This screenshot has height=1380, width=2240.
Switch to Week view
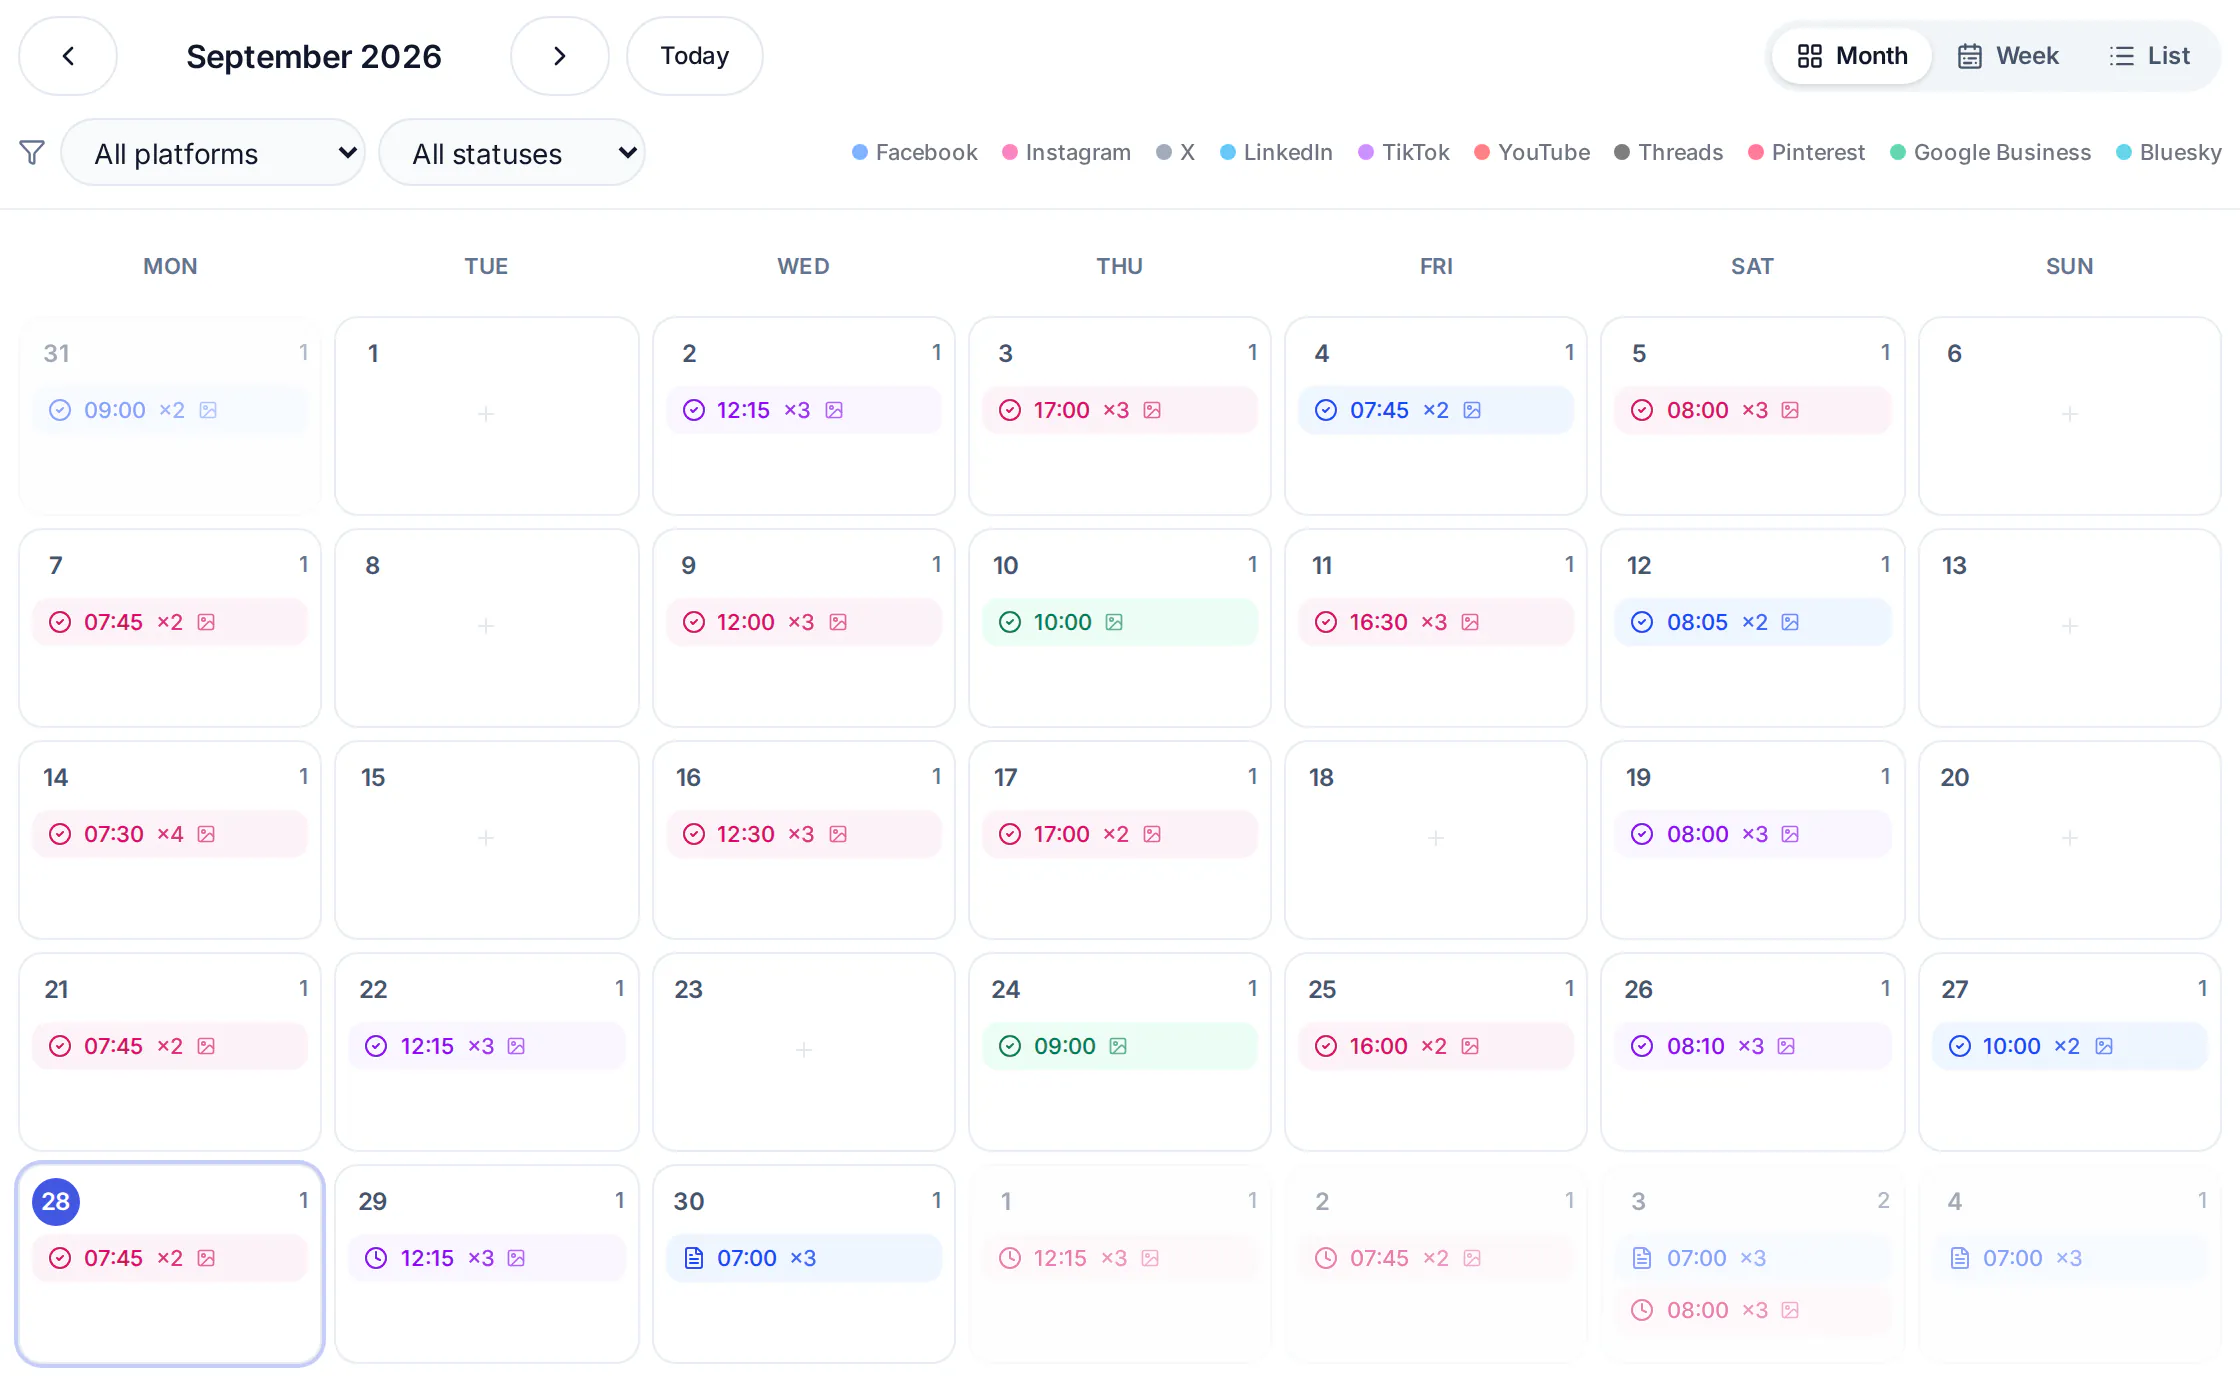point(2008,56)
